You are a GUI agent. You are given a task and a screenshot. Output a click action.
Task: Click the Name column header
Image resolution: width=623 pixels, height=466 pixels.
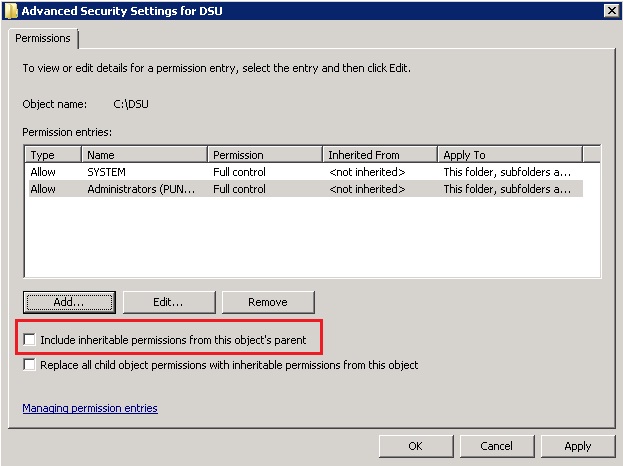(x=144, y=155)
